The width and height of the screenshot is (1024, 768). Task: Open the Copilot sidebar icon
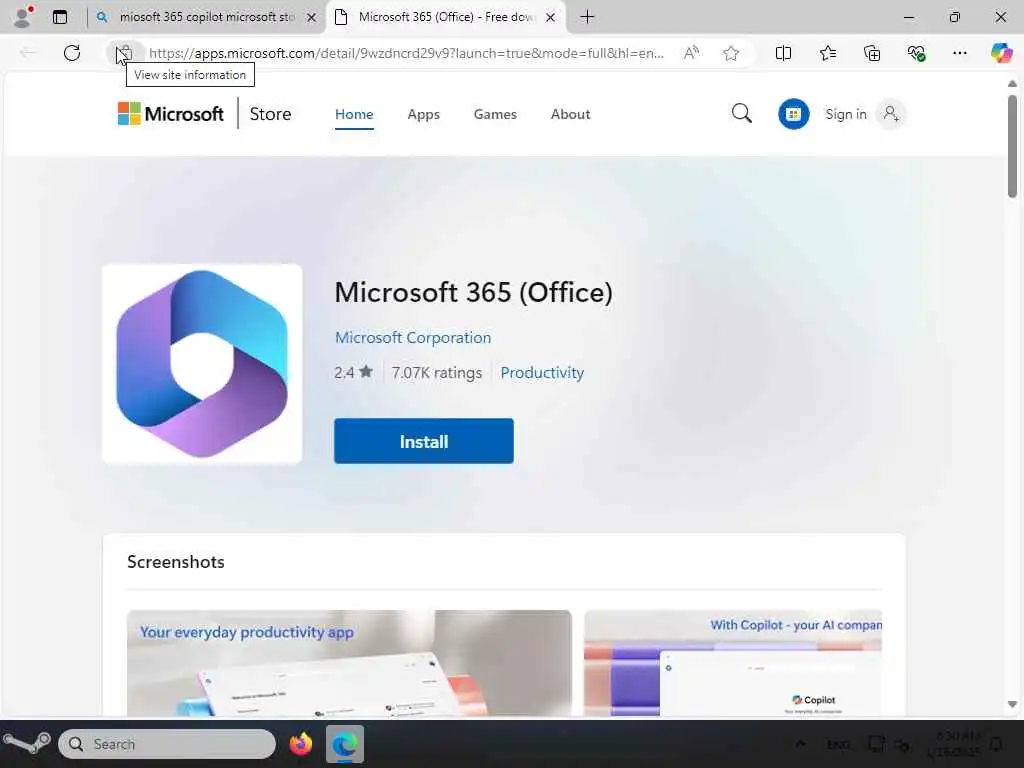point(1001,53)
